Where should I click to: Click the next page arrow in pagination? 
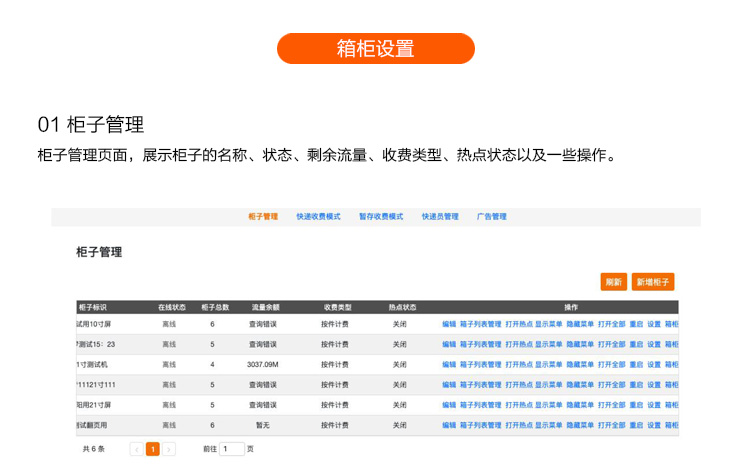click(x=169, y=450)
